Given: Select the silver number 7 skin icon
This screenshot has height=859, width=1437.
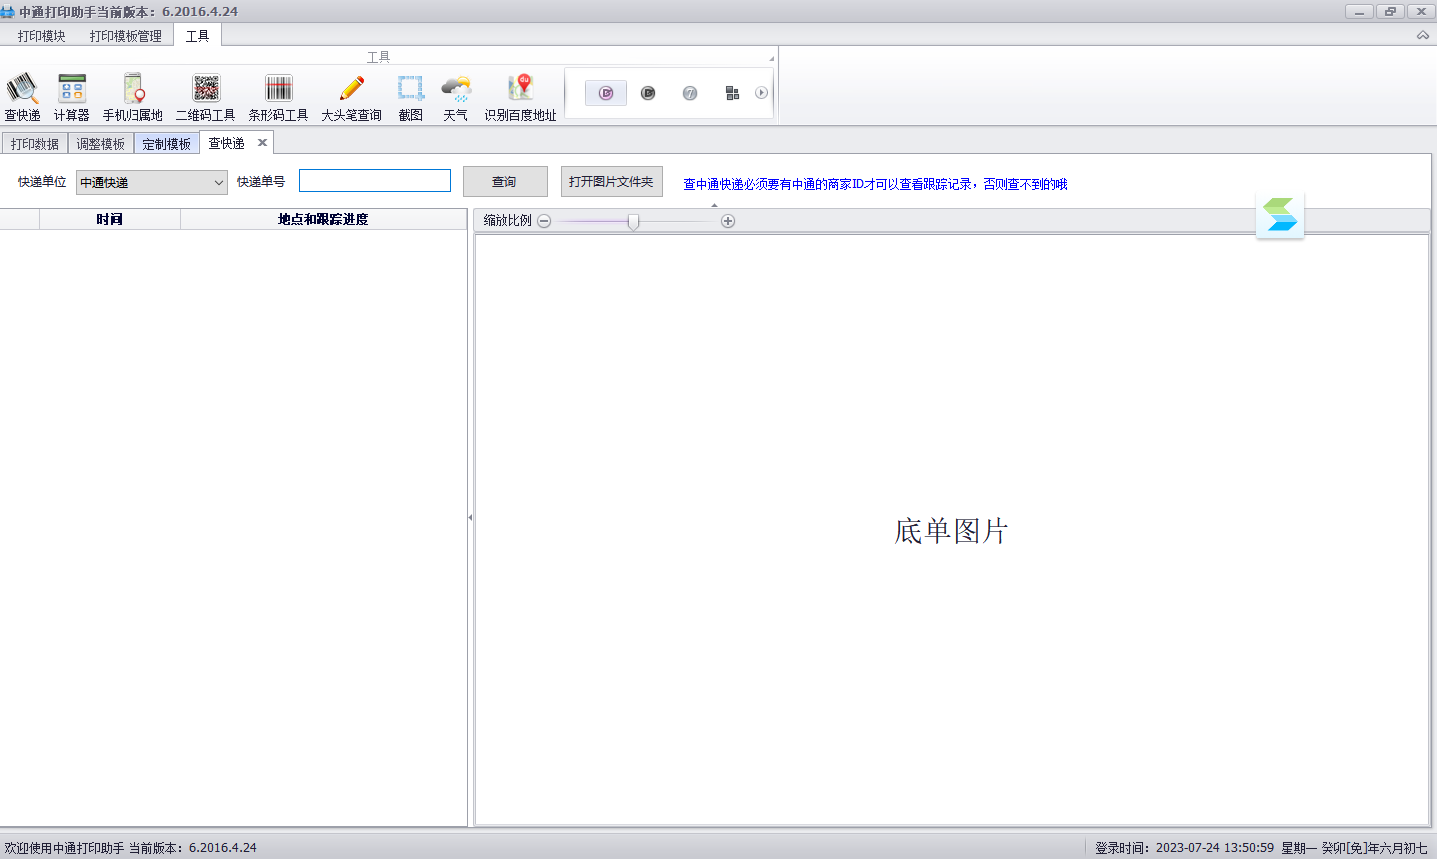Looking at the screenshot, I should click(690, 93).
